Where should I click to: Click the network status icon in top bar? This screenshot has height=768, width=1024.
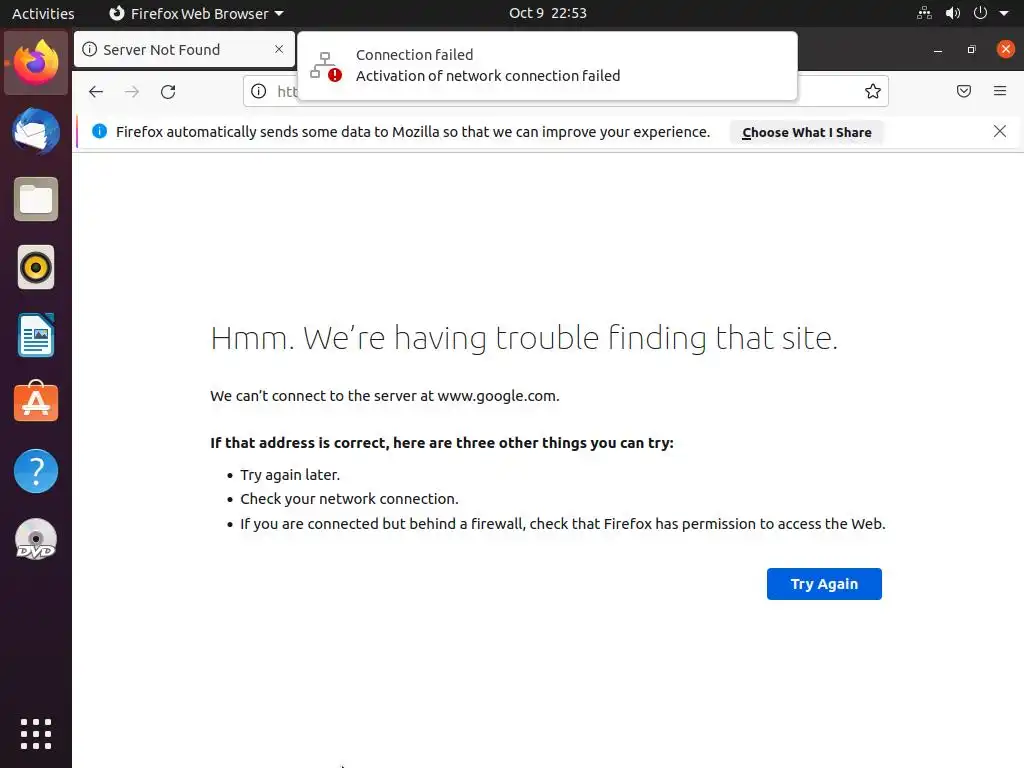click(924, 13)
